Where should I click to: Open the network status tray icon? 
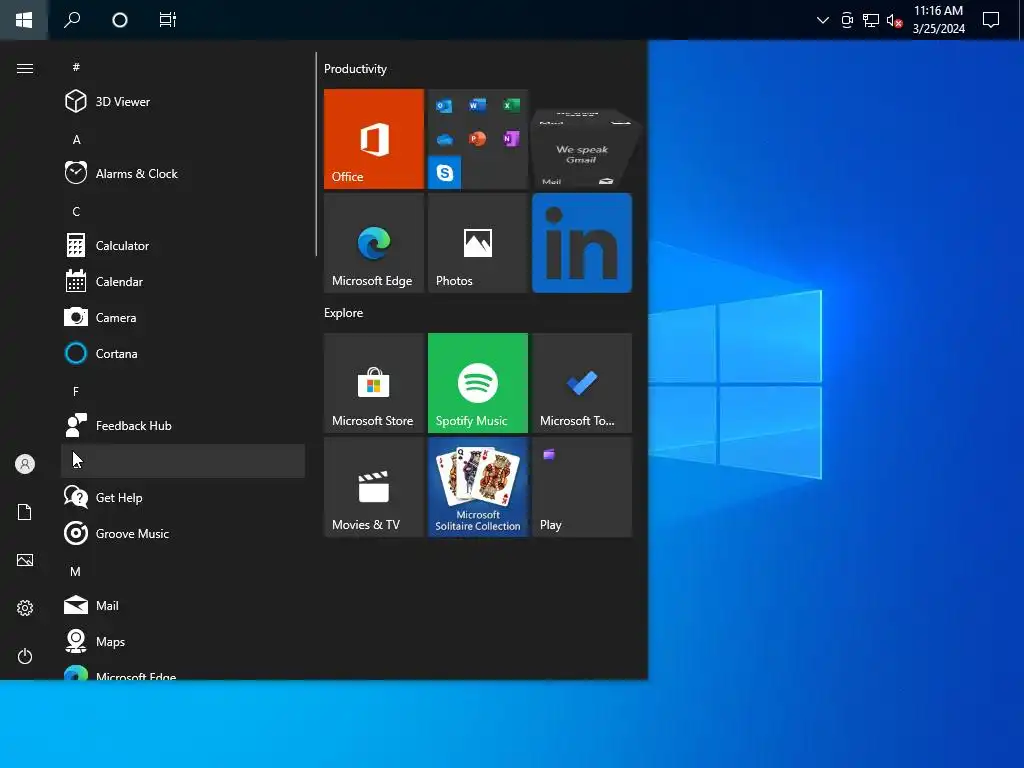tap(871, 20)
